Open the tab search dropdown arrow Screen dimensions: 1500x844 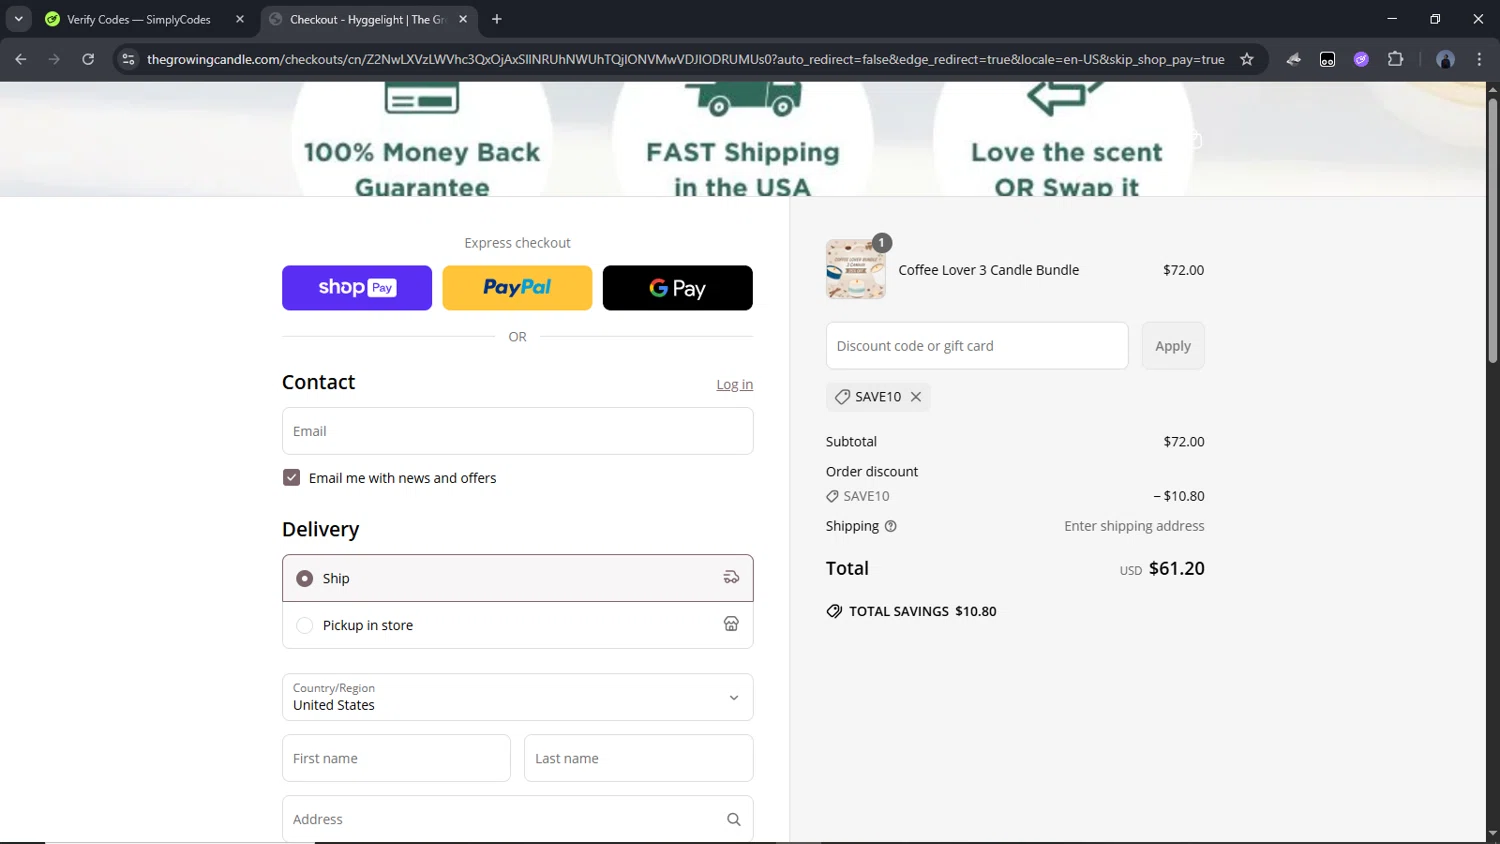pyautogui.click(x=18, y=19)
